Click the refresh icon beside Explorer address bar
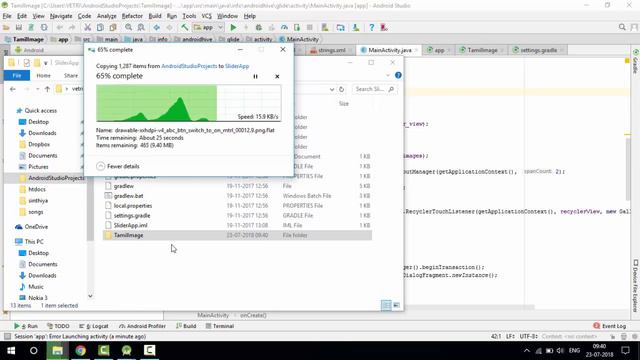 point(342,89)
